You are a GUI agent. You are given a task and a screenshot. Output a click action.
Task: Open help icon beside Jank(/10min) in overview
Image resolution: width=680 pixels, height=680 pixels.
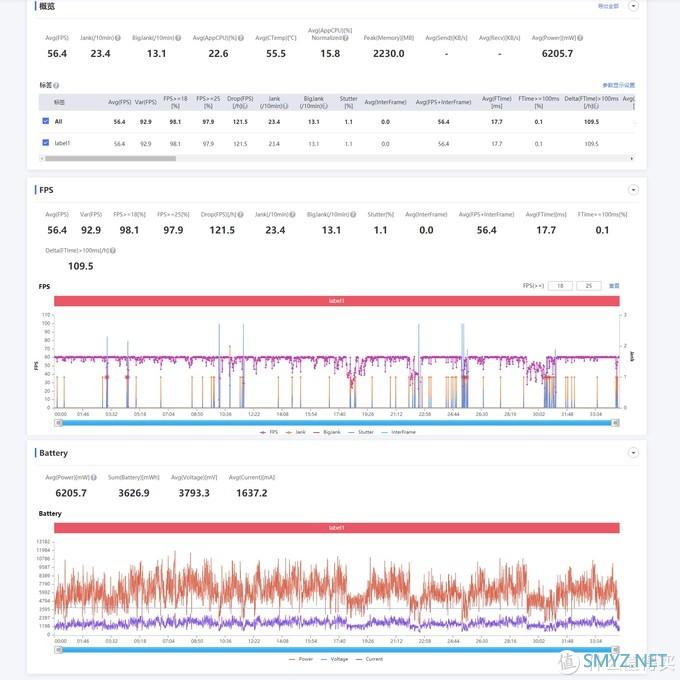(x=118, y=38)
